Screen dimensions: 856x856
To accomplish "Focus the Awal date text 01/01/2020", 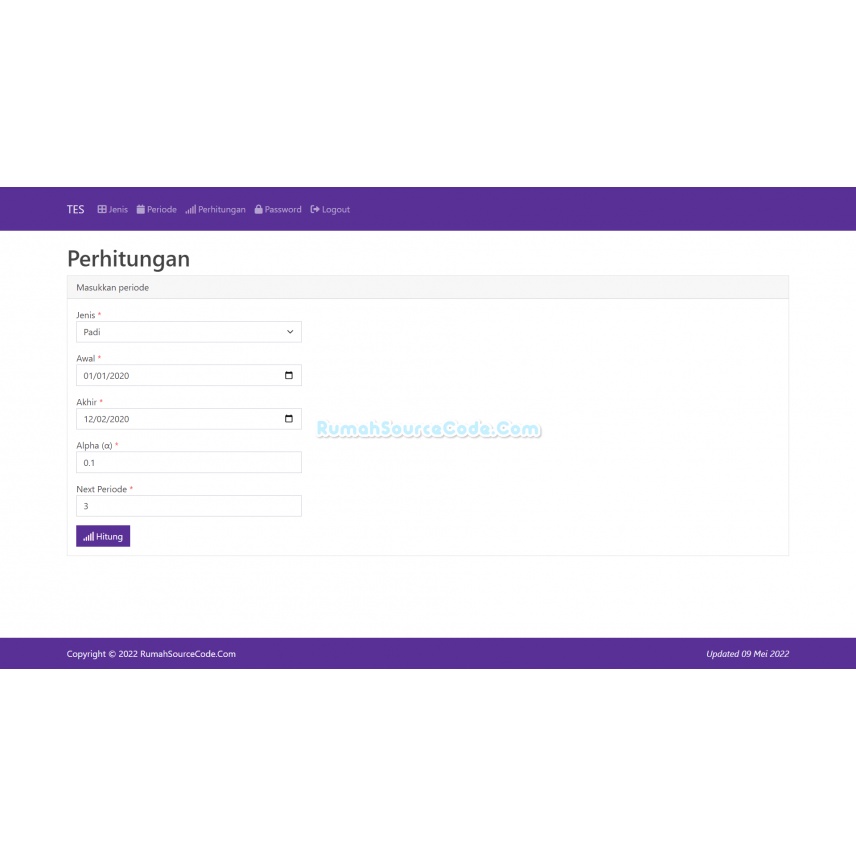I will coord(107,376).
